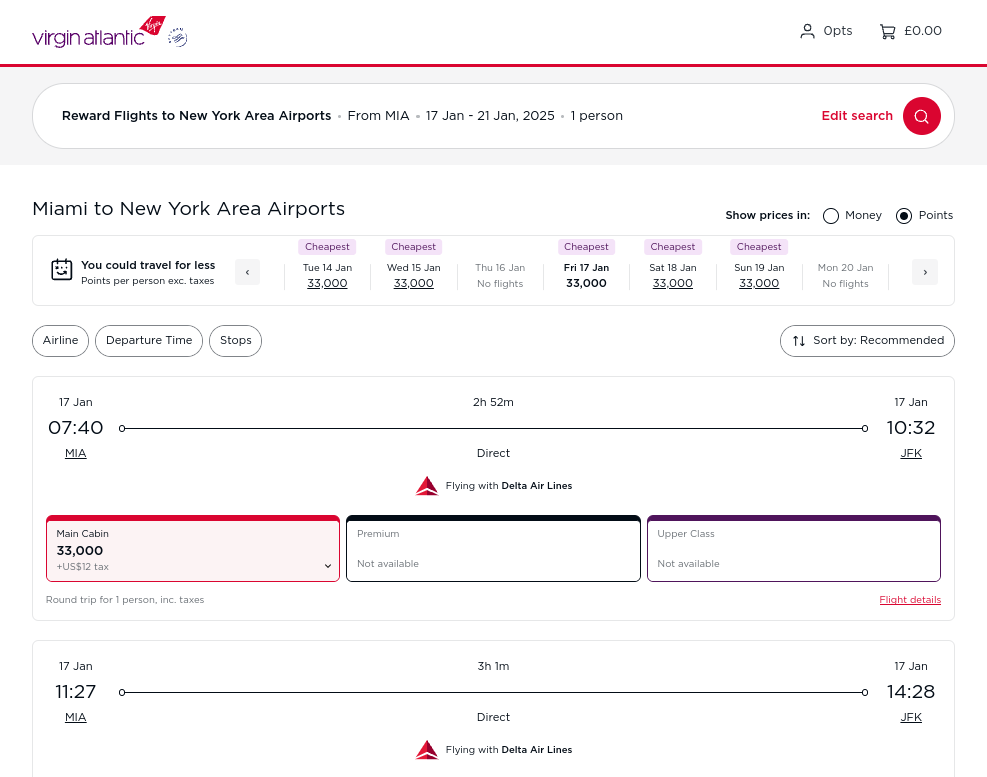Click Delta logo on 11:27 flight

point(427,750)
